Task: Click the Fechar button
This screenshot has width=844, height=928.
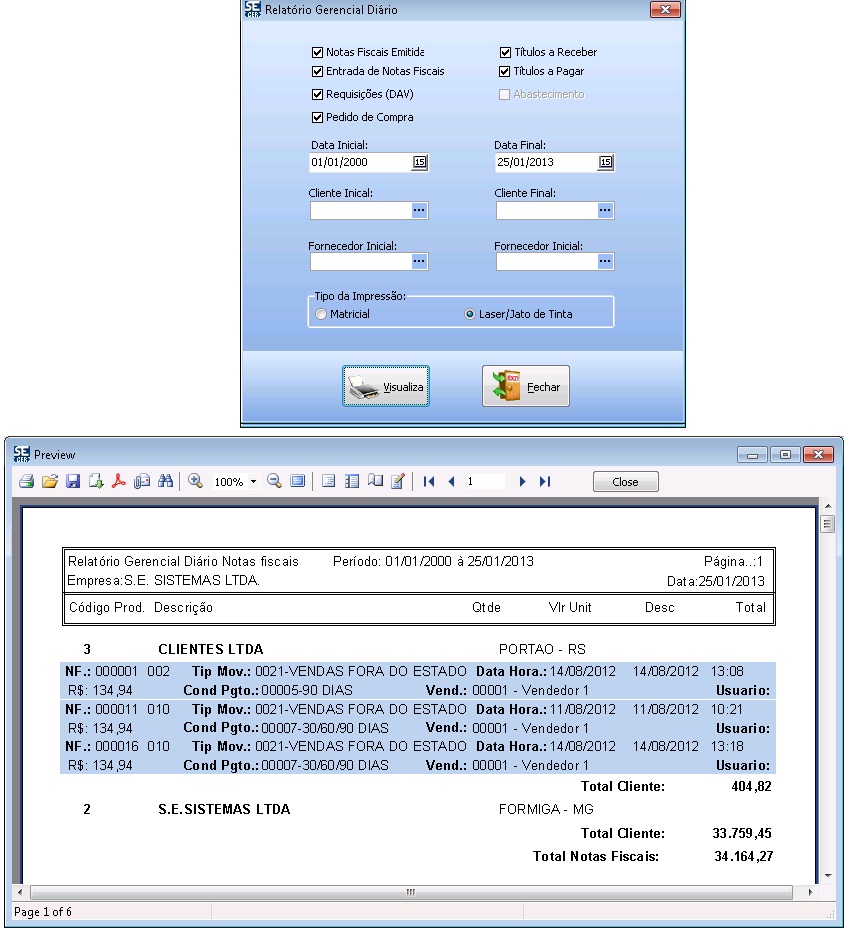Action: pyautogui.click(x=526, y=386)
